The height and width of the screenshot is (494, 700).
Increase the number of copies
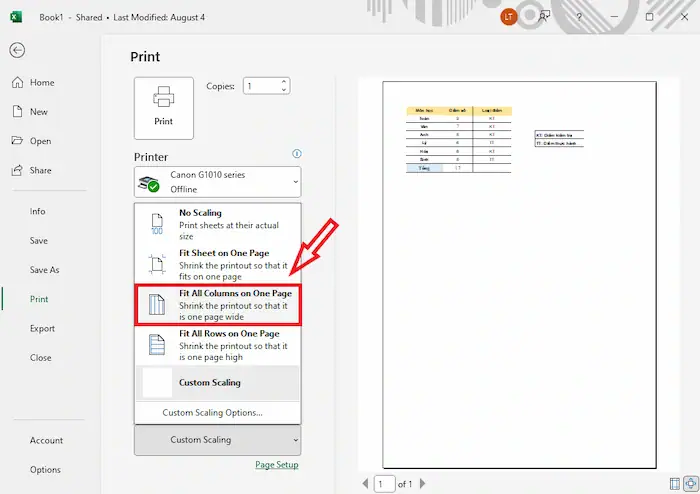[x=285, y=82]
